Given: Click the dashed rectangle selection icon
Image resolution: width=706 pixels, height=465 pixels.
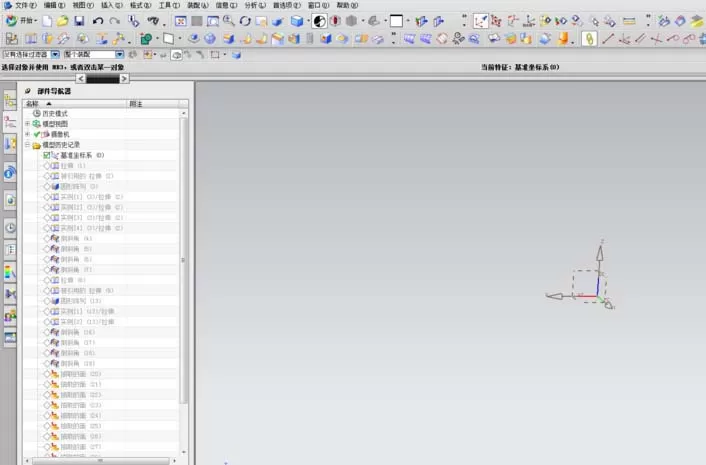Looking at the screenshot, I should tap(215, 55).
